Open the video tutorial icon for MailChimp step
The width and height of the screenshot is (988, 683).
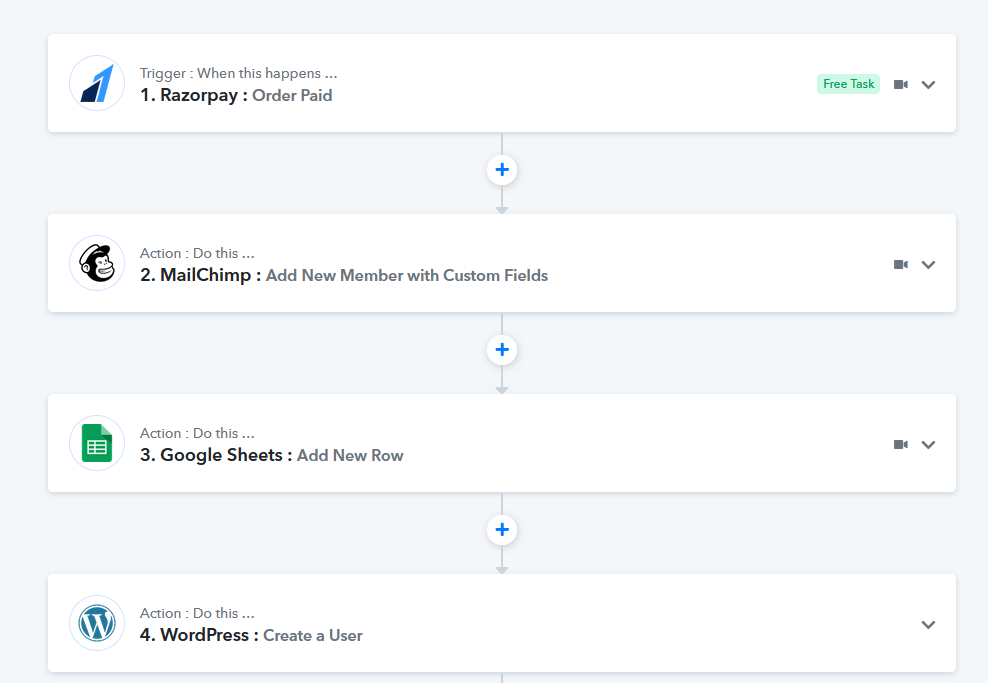point(901,265)
